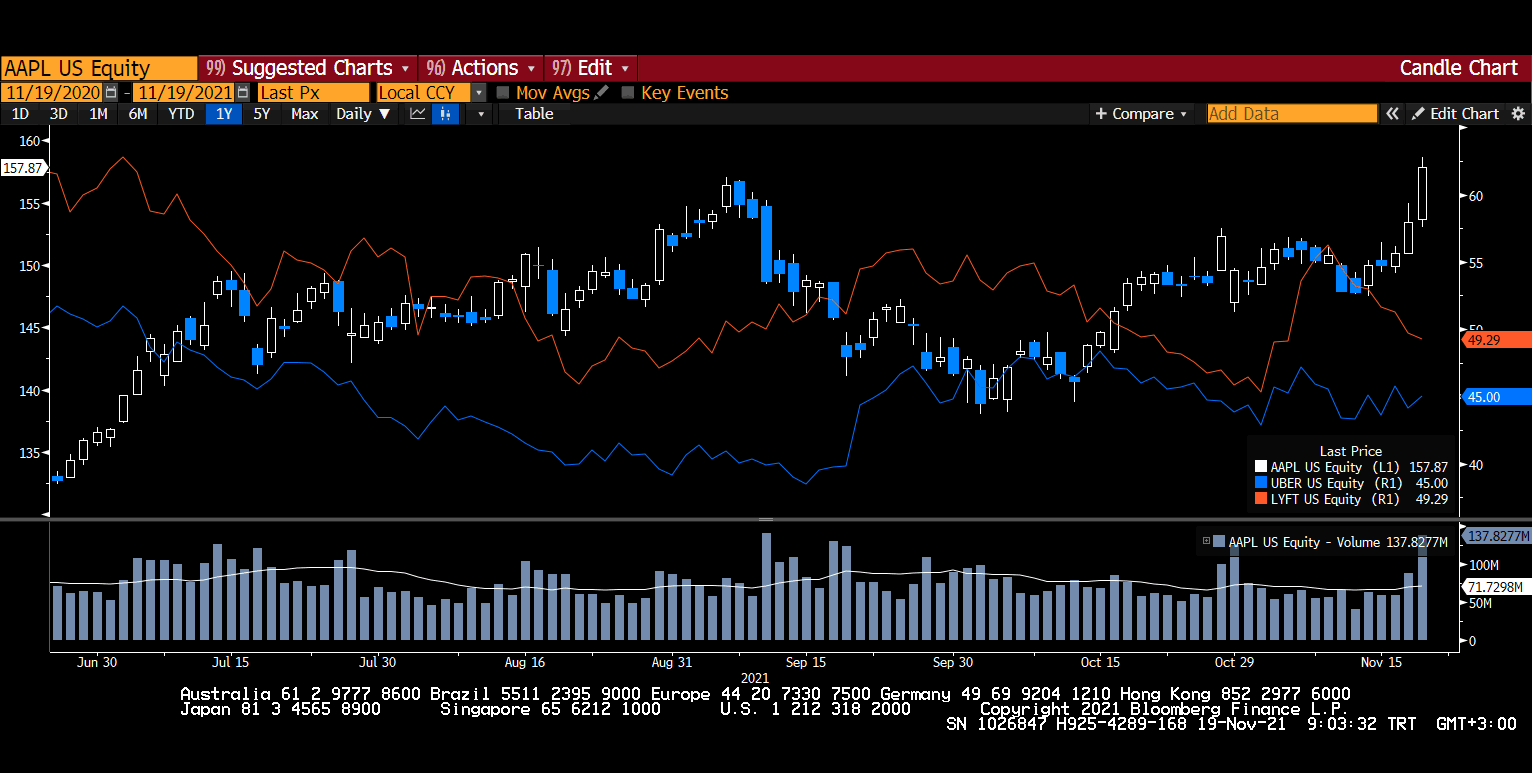Change the Daily periodicity dropdown
1532x773 pixels.
click(363, 114)
